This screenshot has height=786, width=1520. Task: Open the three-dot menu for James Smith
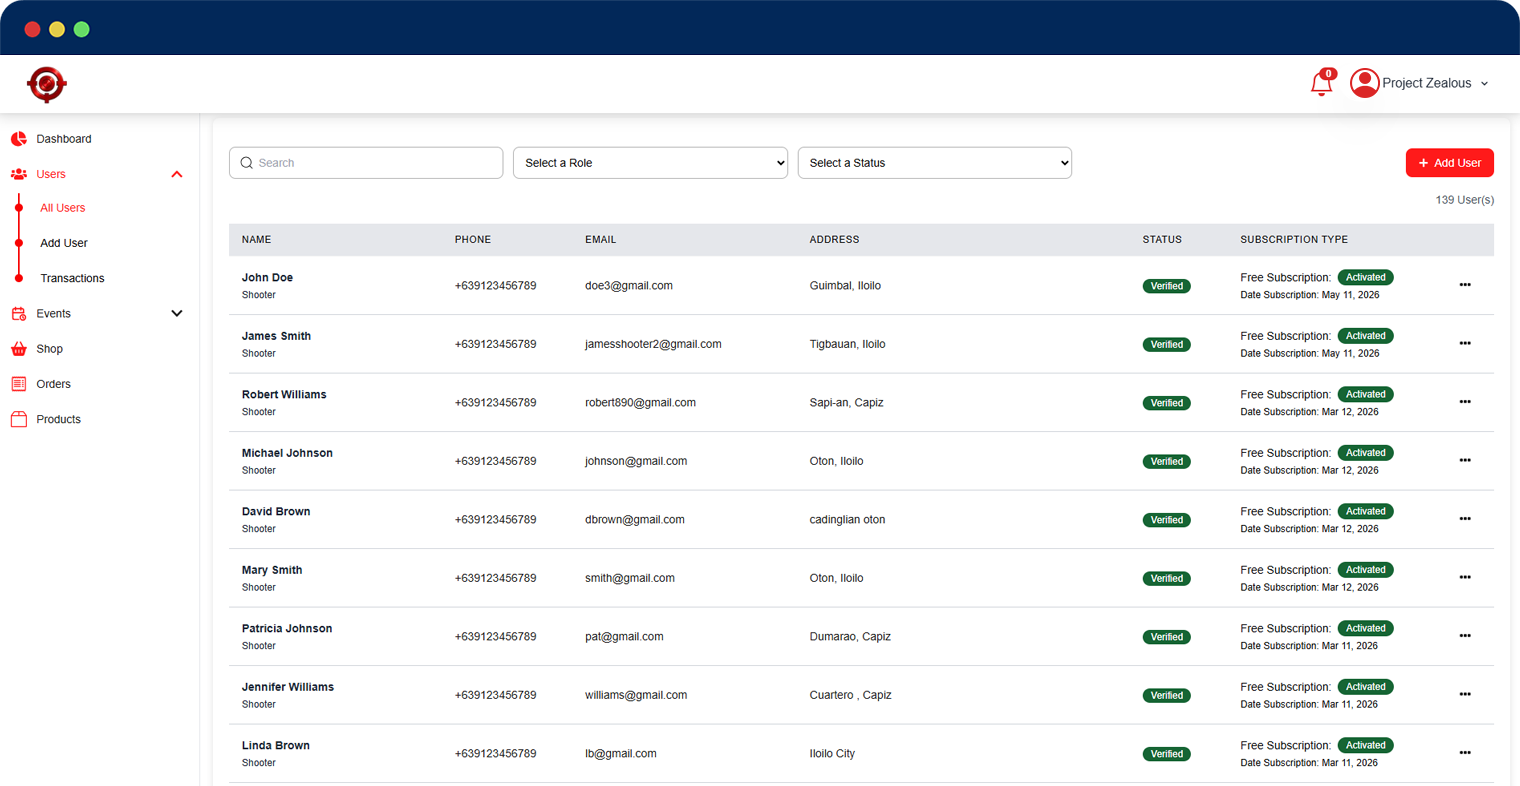click(1465, 343)
